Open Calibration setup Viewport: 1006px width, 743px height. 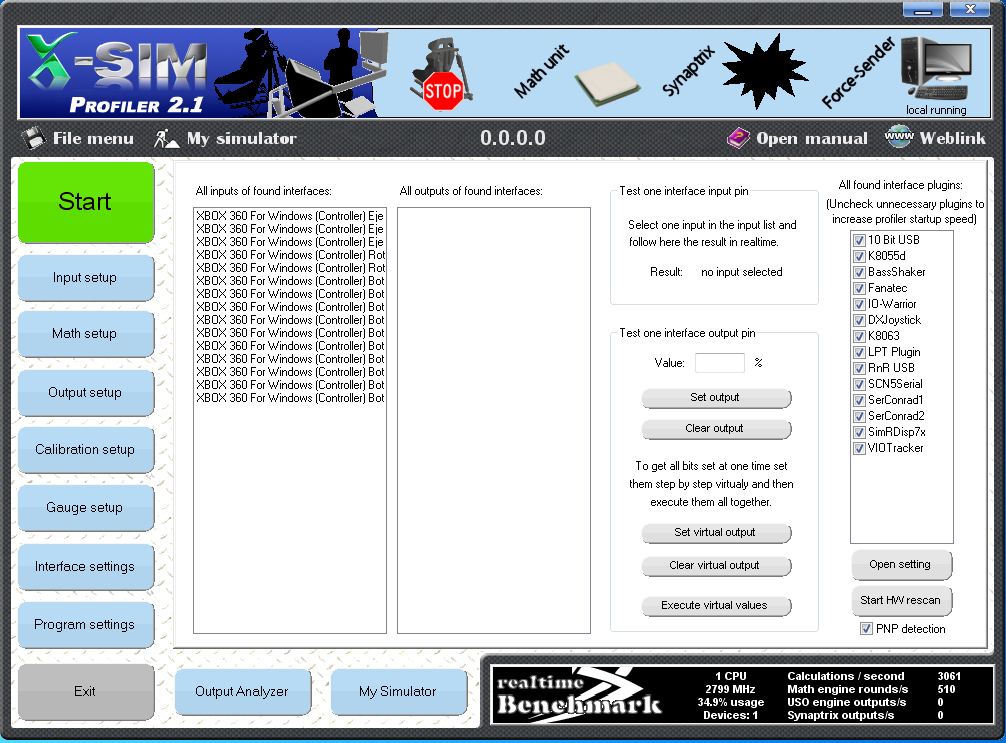point(86,450)
